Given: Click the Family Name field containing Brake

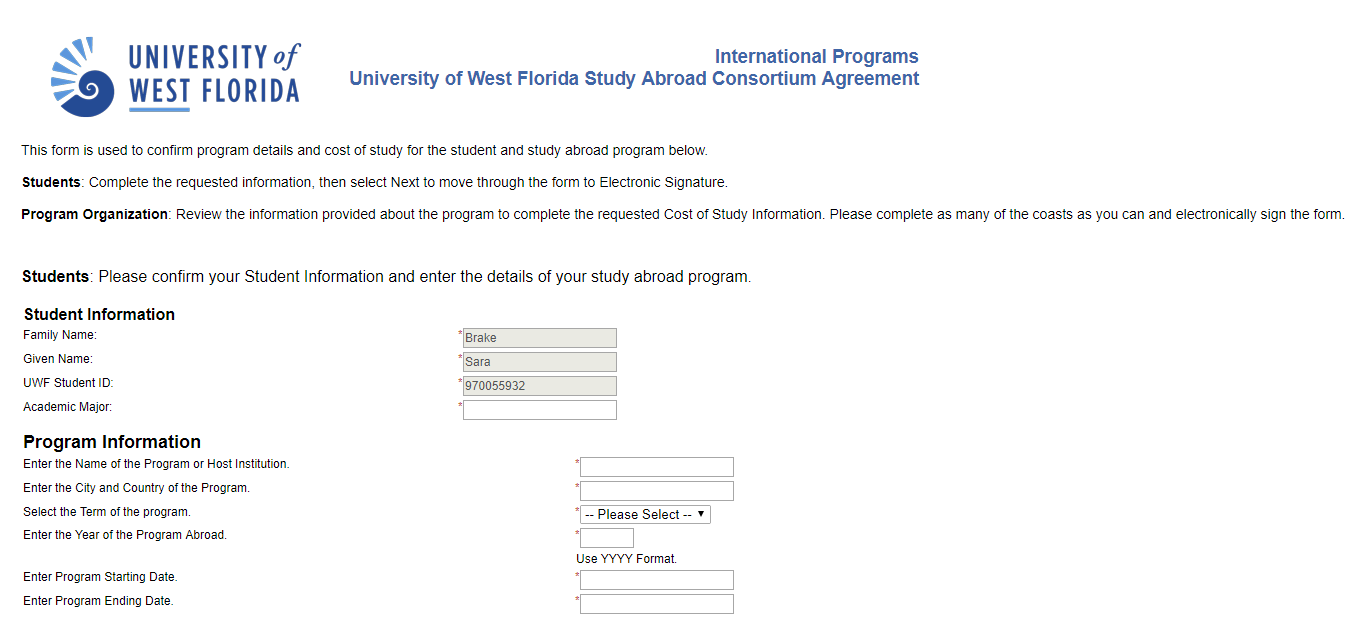Looking at the screenshot, I should (540, 338).
